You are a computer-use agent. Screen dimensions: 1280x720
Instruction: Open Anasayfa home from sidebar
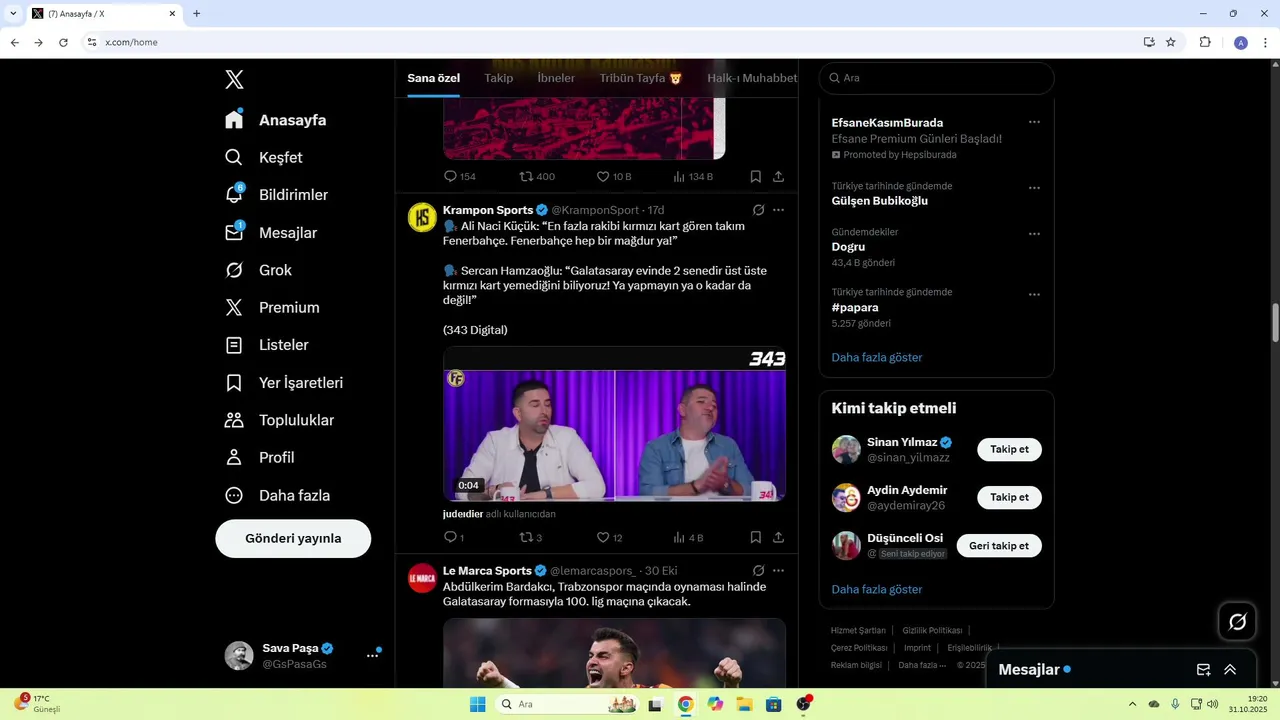[x=276, y=120]
